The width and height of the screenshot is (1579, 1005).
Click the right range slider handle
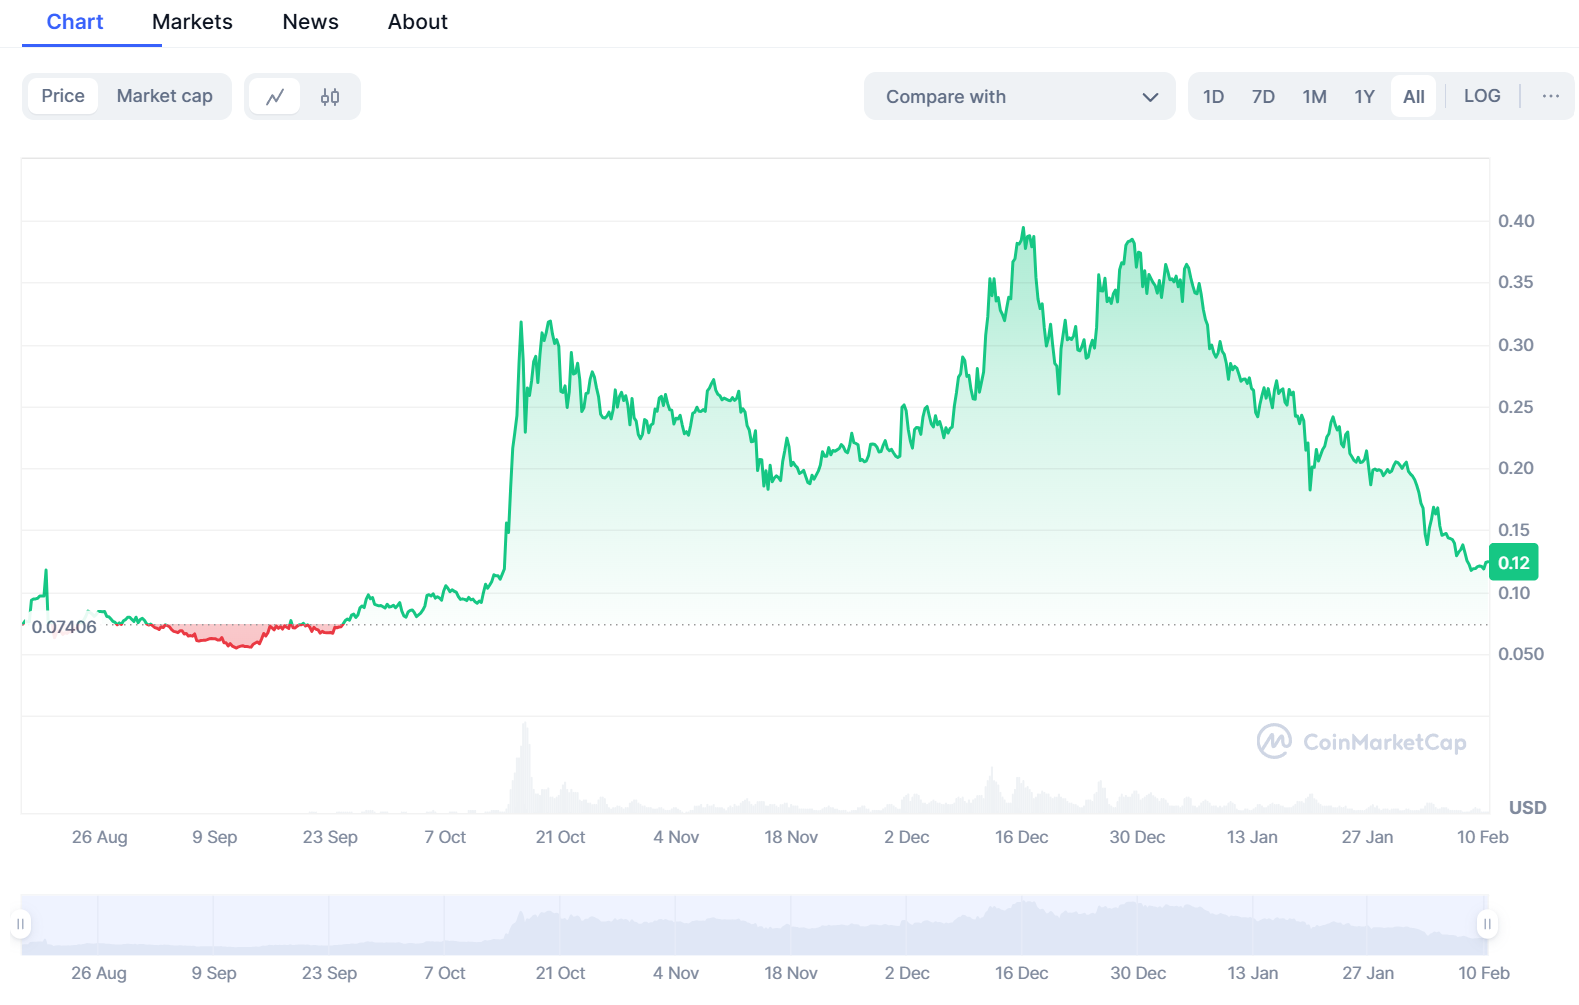pos(1487,924)
